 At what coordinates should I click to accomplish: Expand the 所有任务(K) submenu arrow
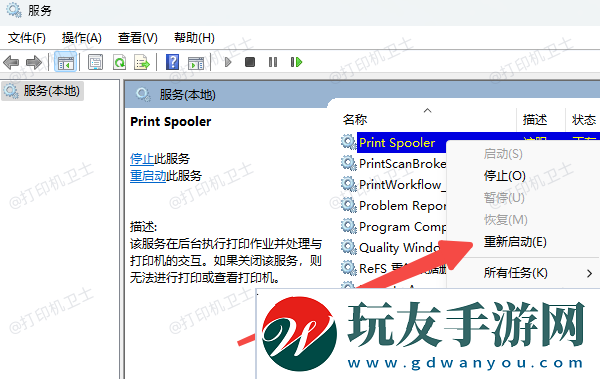(x=589, y=273)
